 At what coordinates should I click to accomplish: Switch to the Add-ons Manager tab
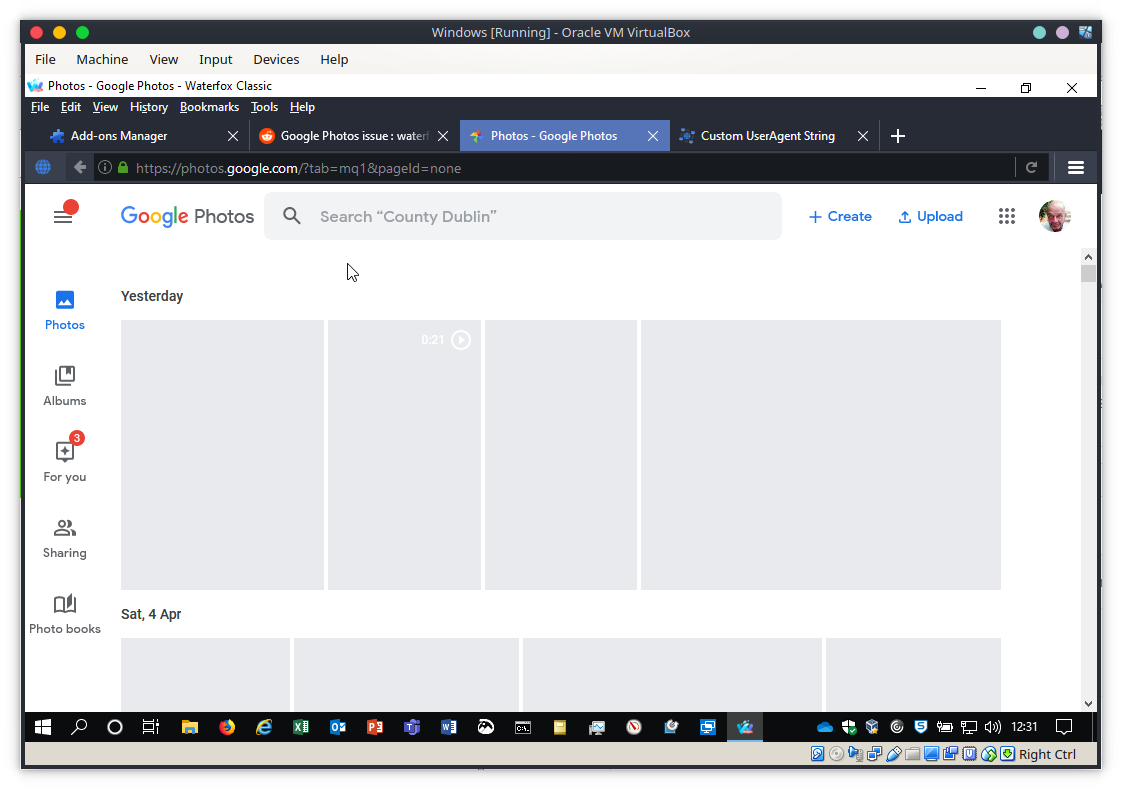136,136
